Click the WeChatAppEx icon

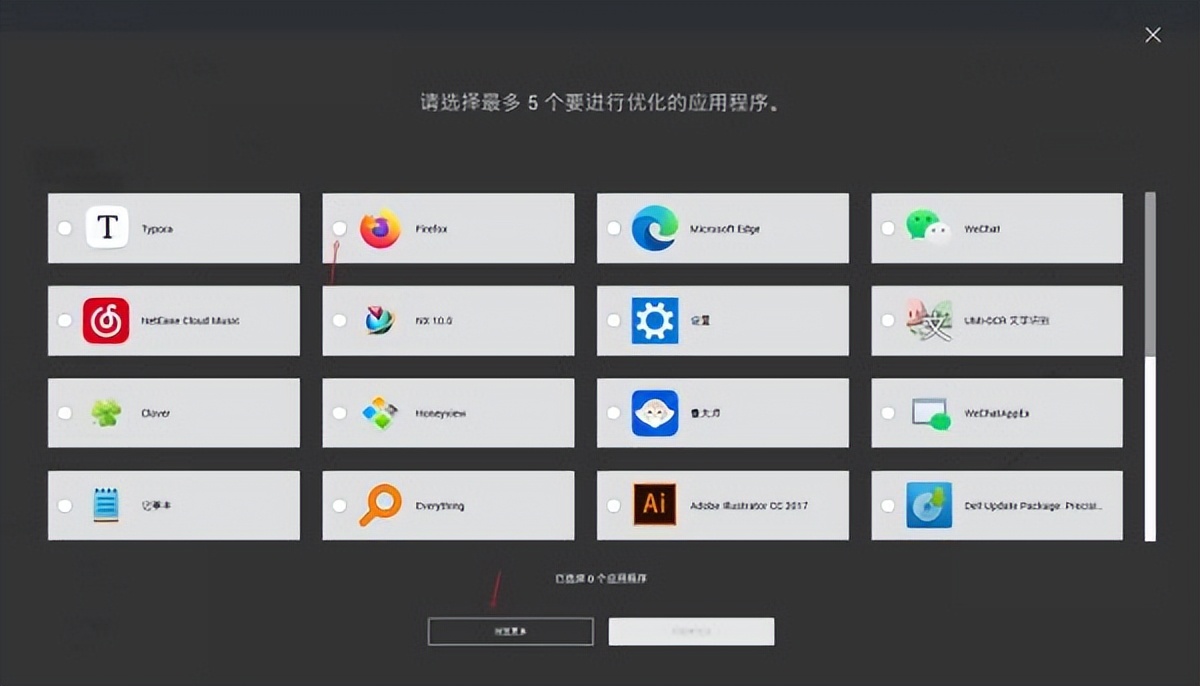pos(930,412)
